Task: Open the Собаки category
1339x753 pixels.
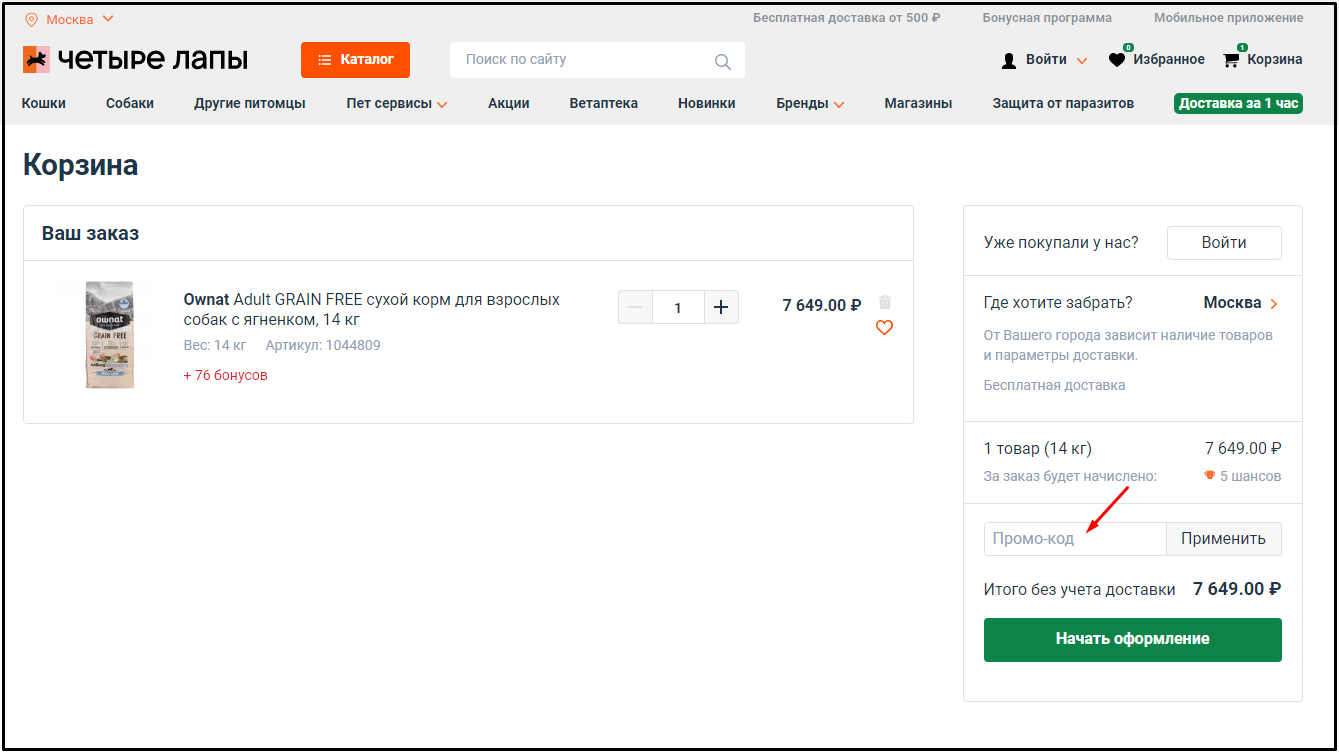Action: pos(130,103)
